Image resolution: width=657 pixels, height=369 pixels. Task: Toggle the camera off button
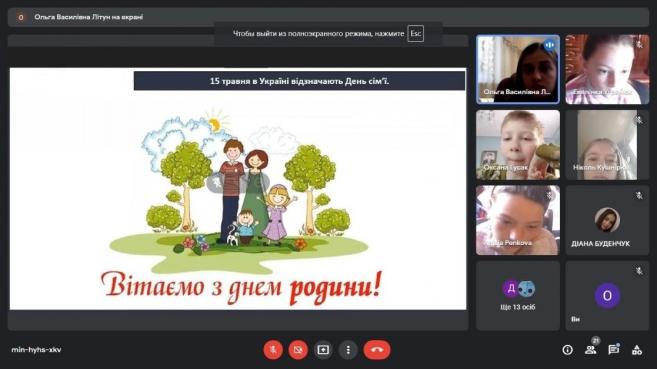tap(298, 350)
